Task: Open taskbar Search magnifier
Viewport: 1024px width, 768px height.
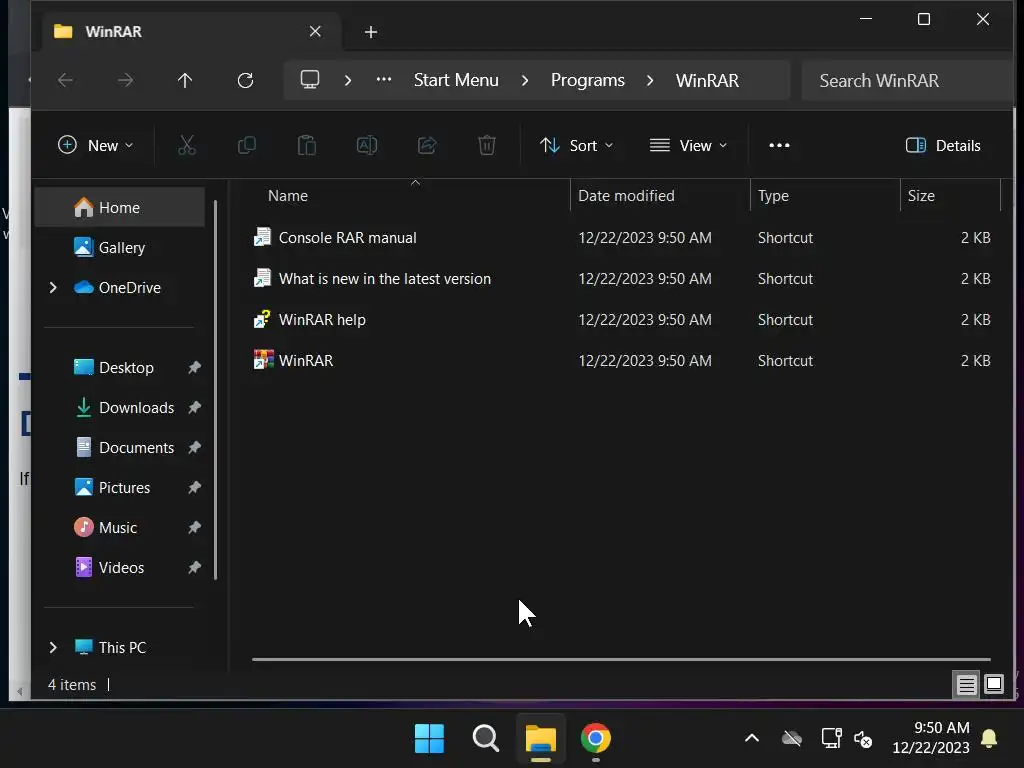Action: pyautogui.click(x=485, y=739)
